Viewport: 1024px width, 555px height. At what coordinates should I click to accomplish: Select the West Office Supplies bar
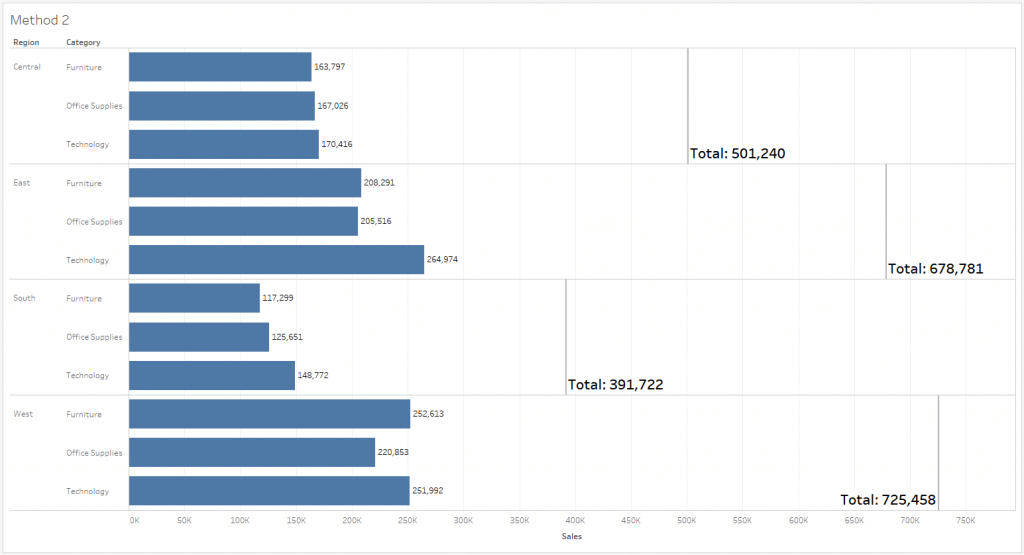[x=252, y=452]
